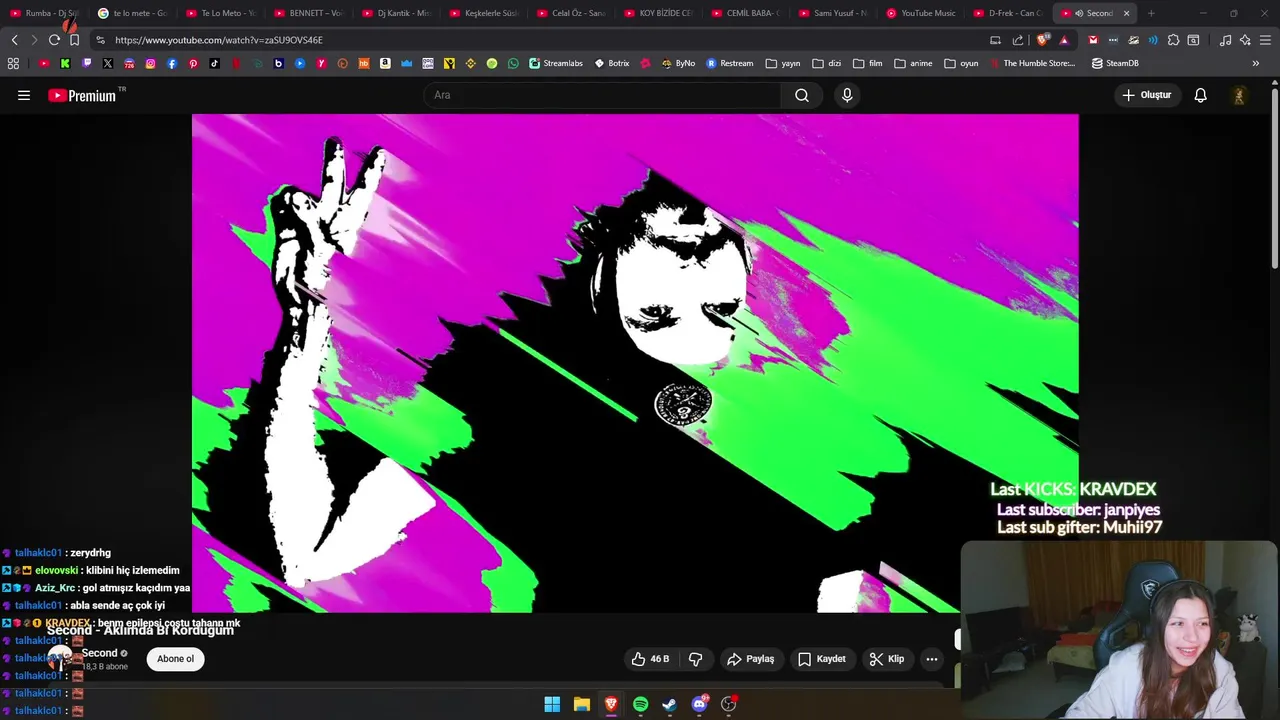Open the Restream bookmark
The image size is (1280, 720).
click(x=730, y=63)
